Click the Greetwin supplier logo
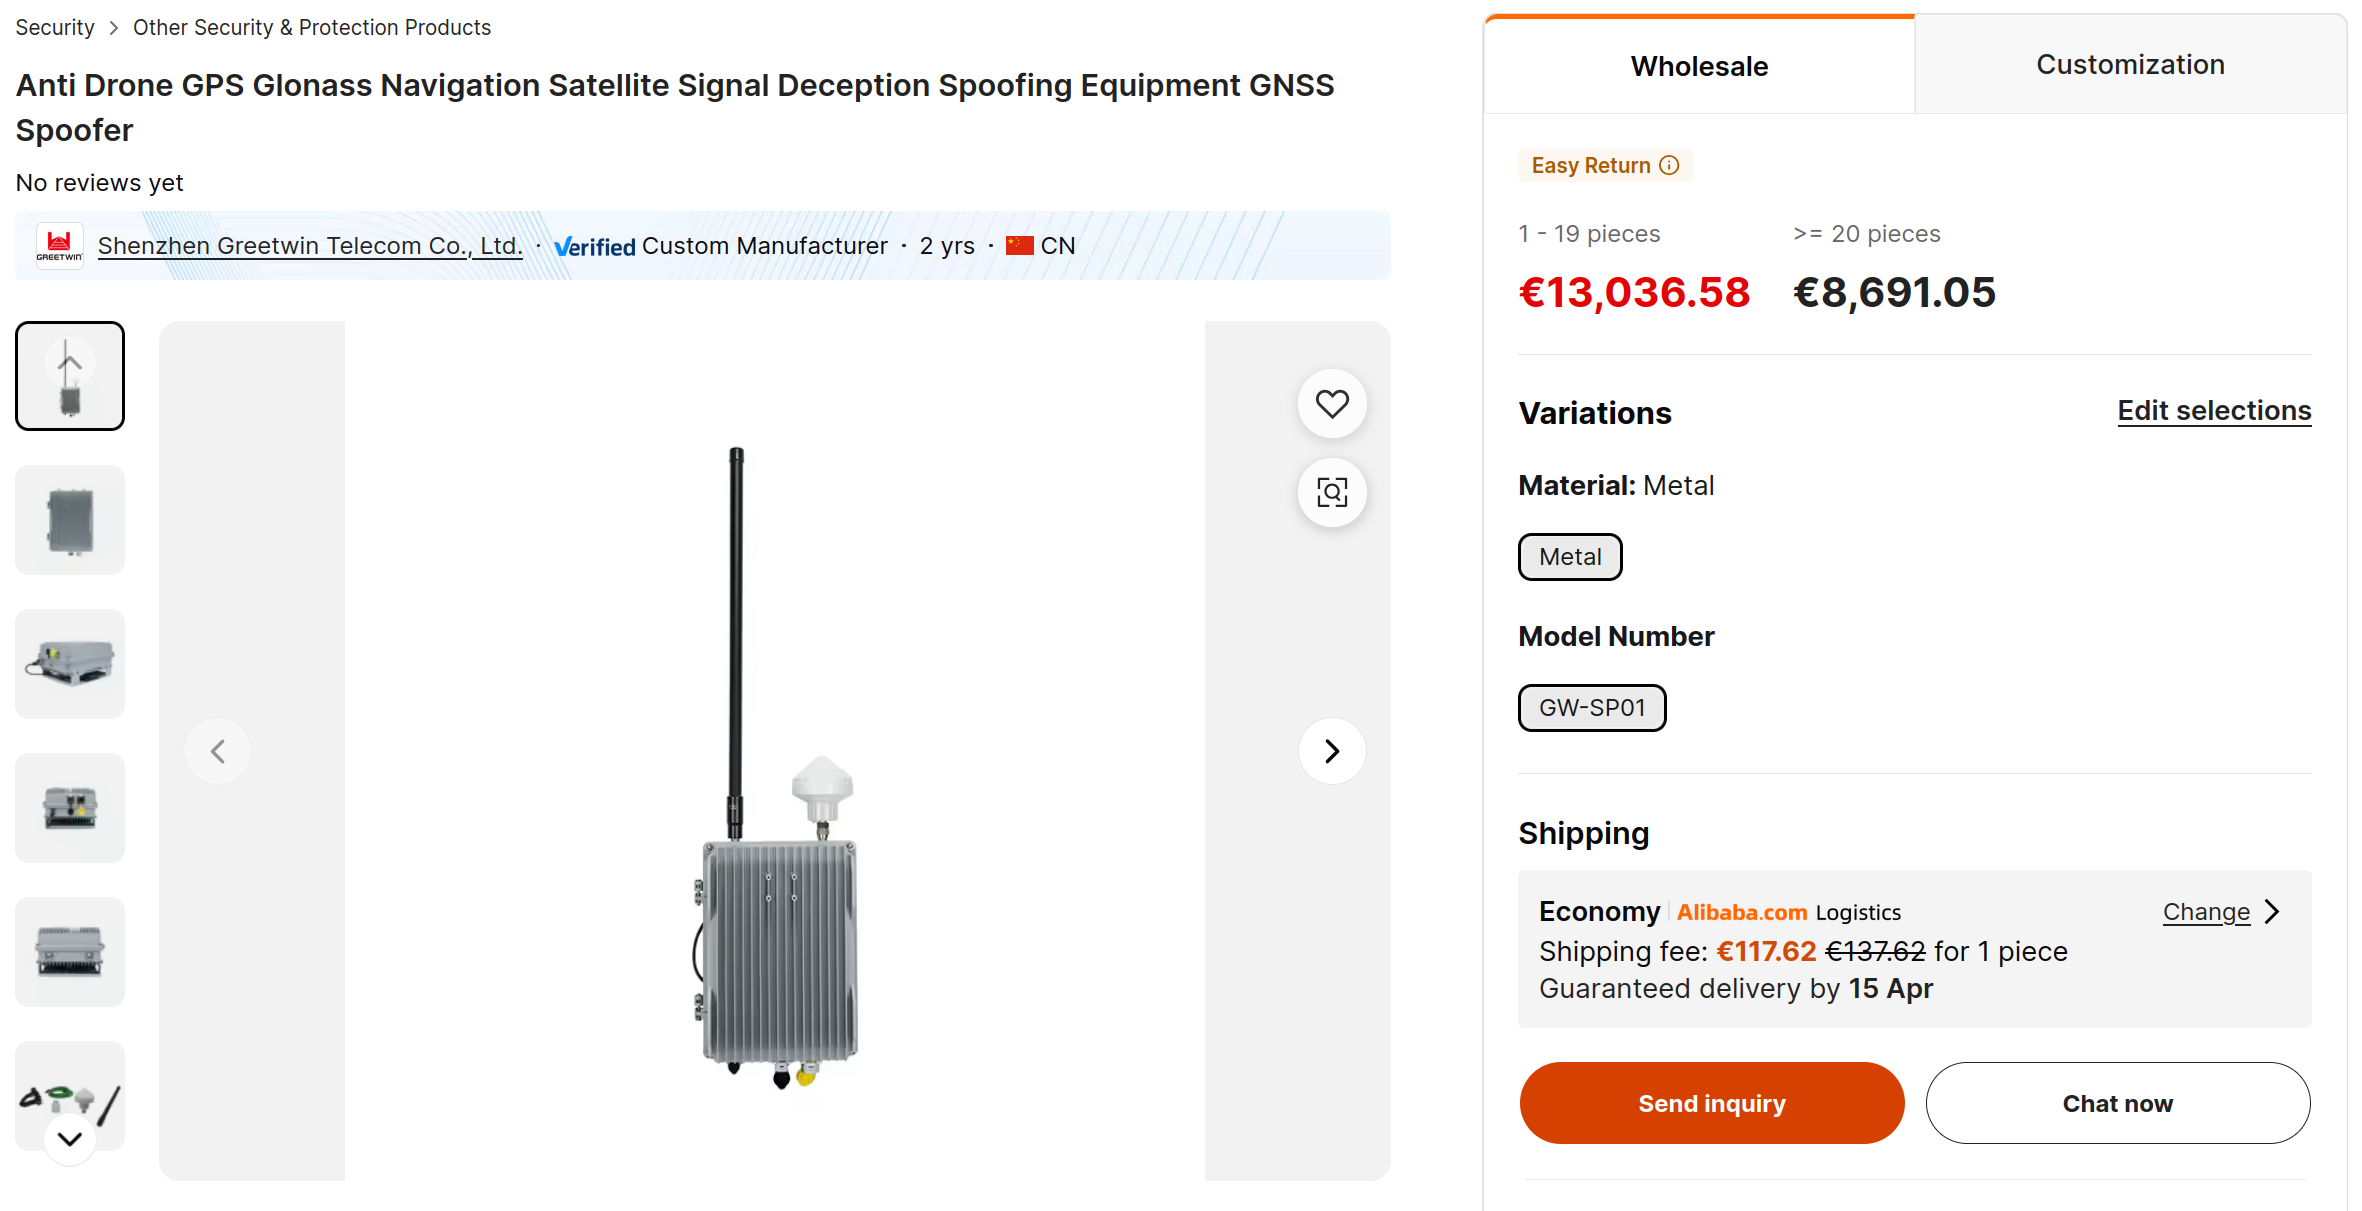The height and width of the screenshot is (1211, 2362). 60,246
